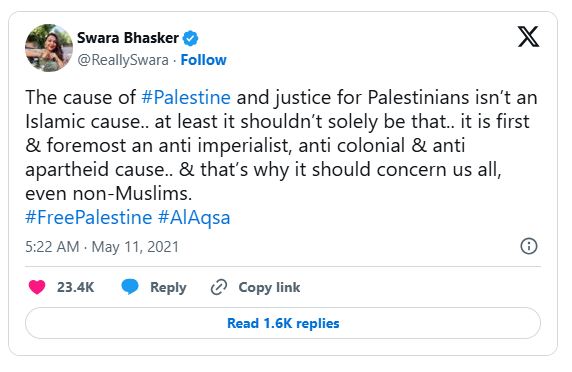Click the X logo icon

(528, 36)
